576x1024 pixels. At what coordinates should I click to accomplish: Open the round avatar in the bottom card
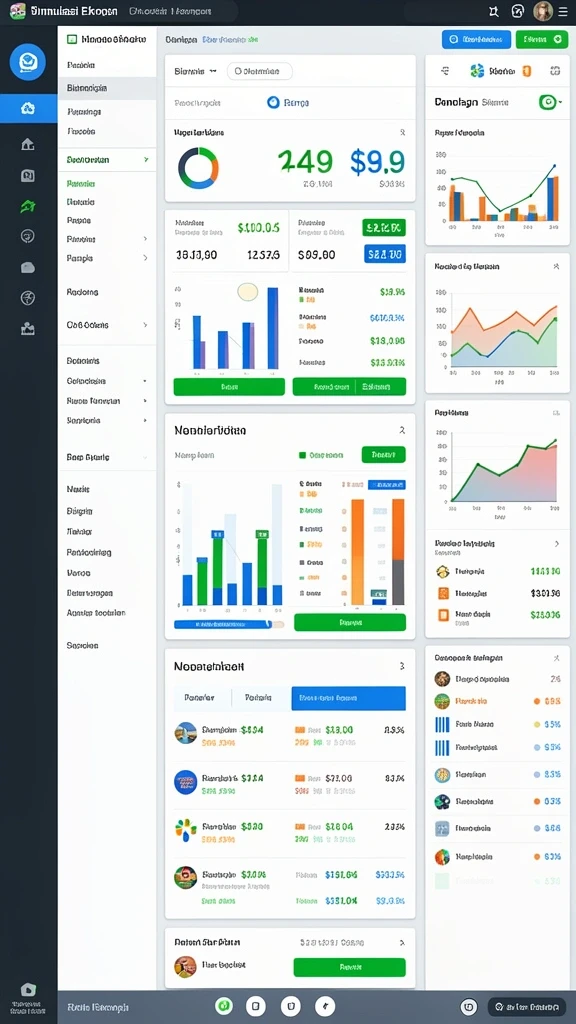pos(185,967)
